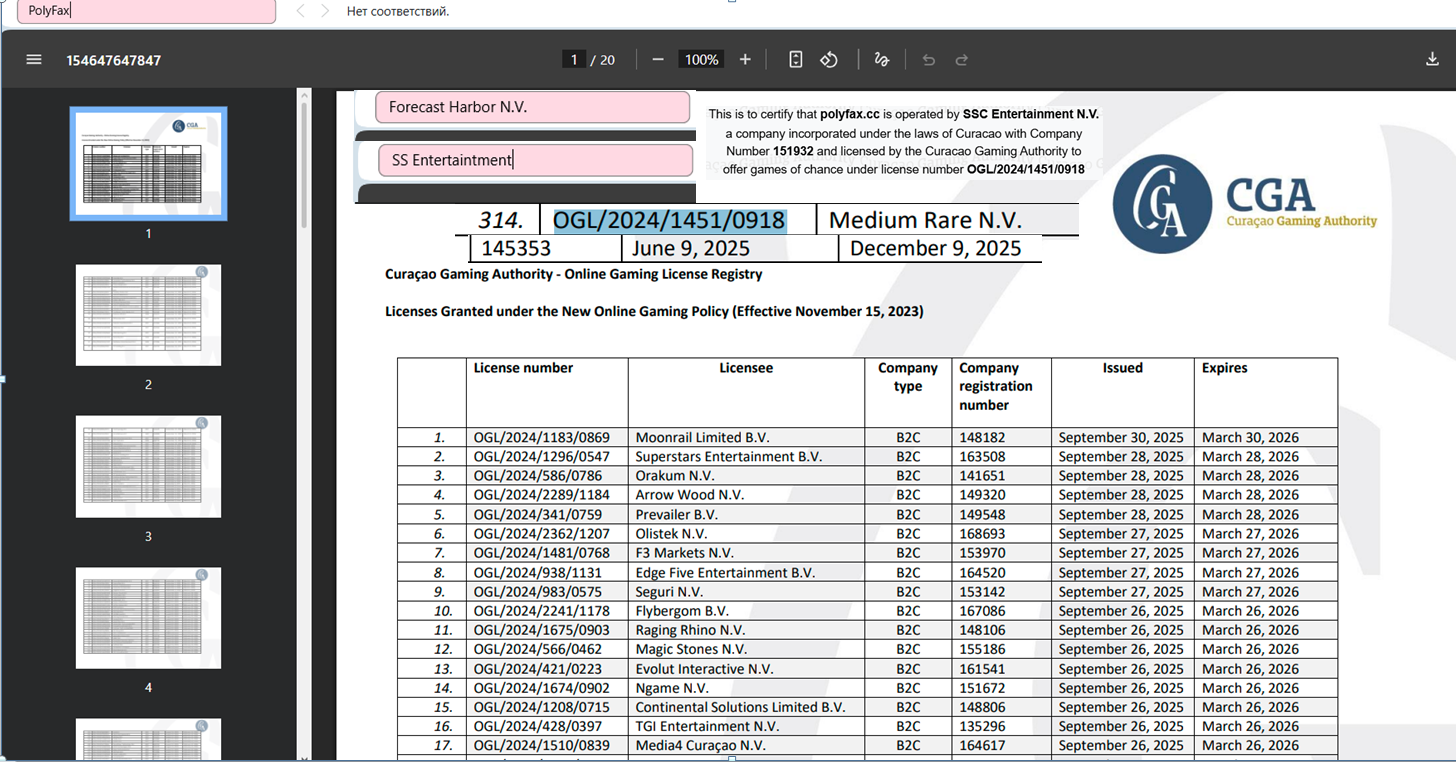Go to previous search match
The image size is (1456, 762).
click(301, 11)
